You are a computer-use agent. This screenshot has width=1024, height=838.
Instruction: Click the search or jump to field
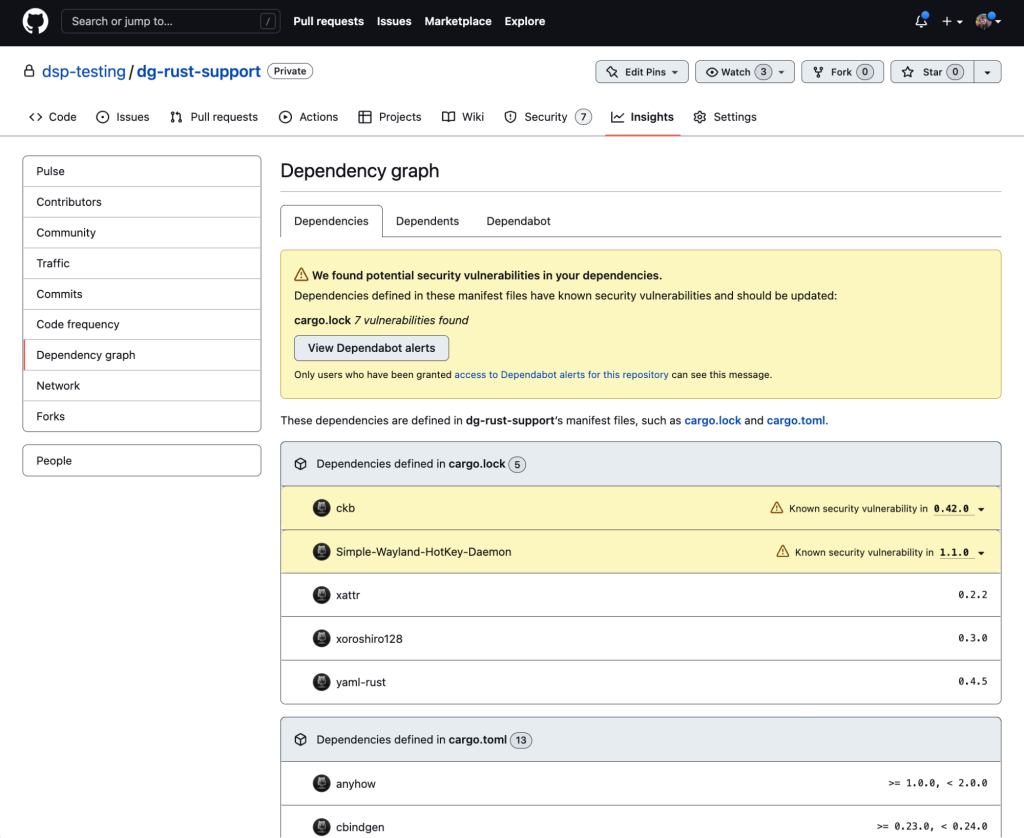coord(170,20)
